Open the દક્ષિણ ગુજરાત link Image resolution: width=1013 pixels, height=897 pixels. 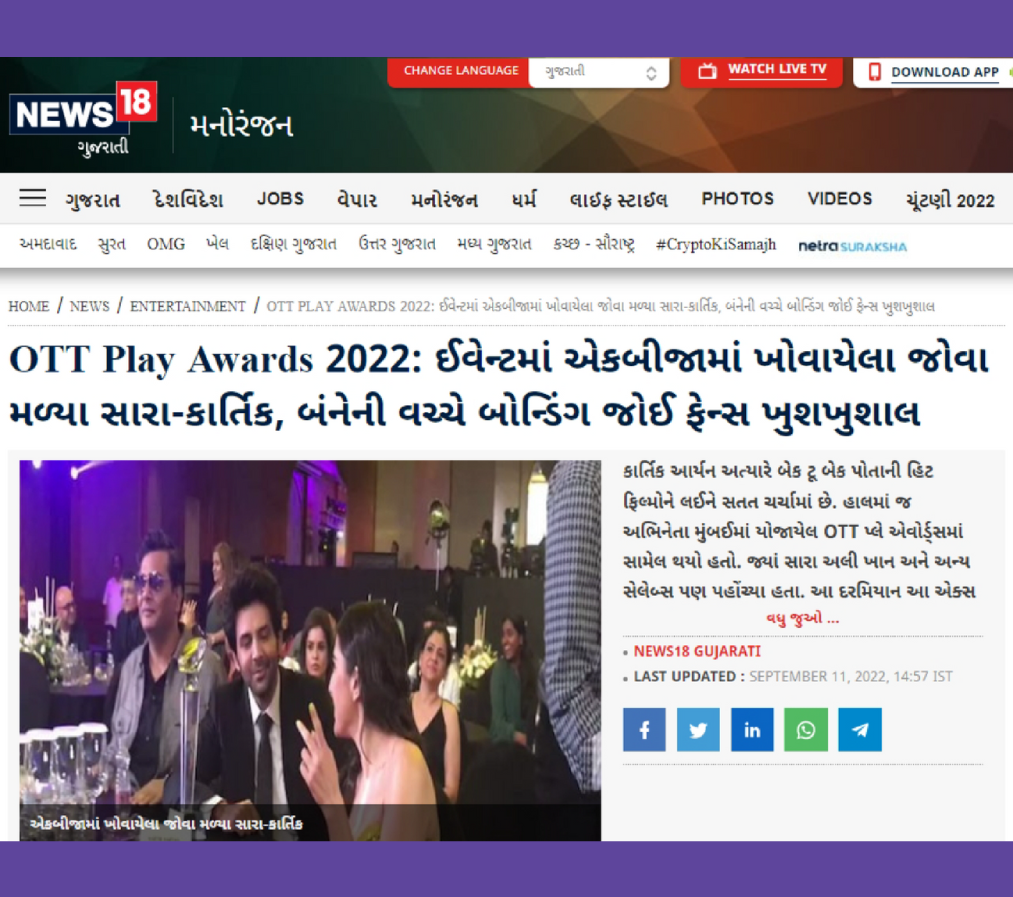pyautogui.click(x=293, y=244)
